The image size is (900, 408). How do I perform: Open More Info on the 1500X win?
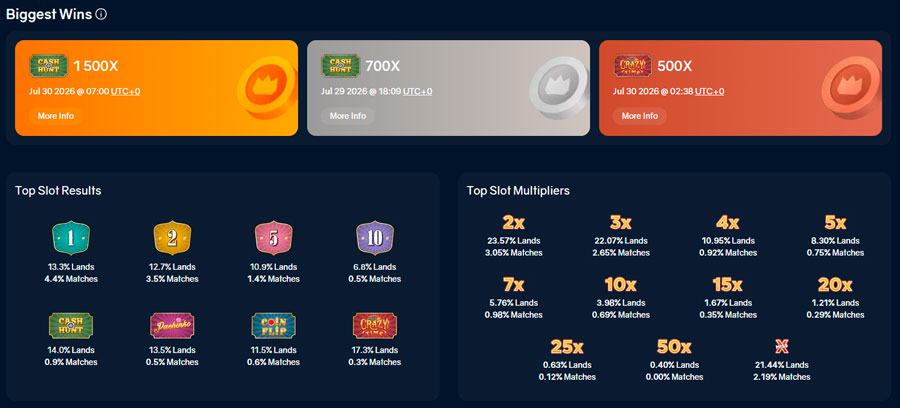click(x=56, y=116)
